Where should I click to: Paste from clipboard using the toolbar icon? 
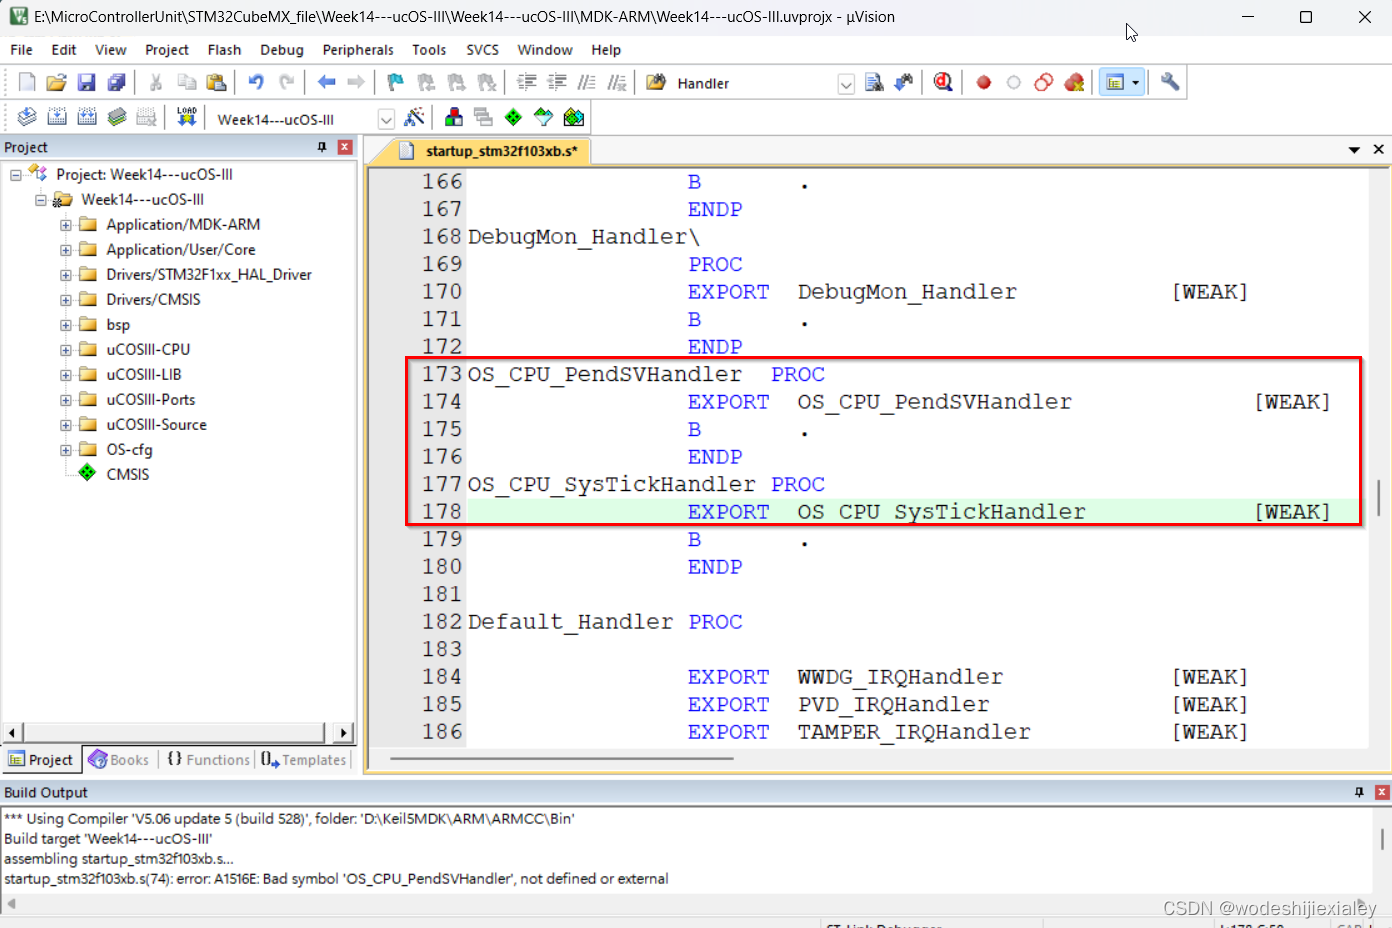point(216,83)
